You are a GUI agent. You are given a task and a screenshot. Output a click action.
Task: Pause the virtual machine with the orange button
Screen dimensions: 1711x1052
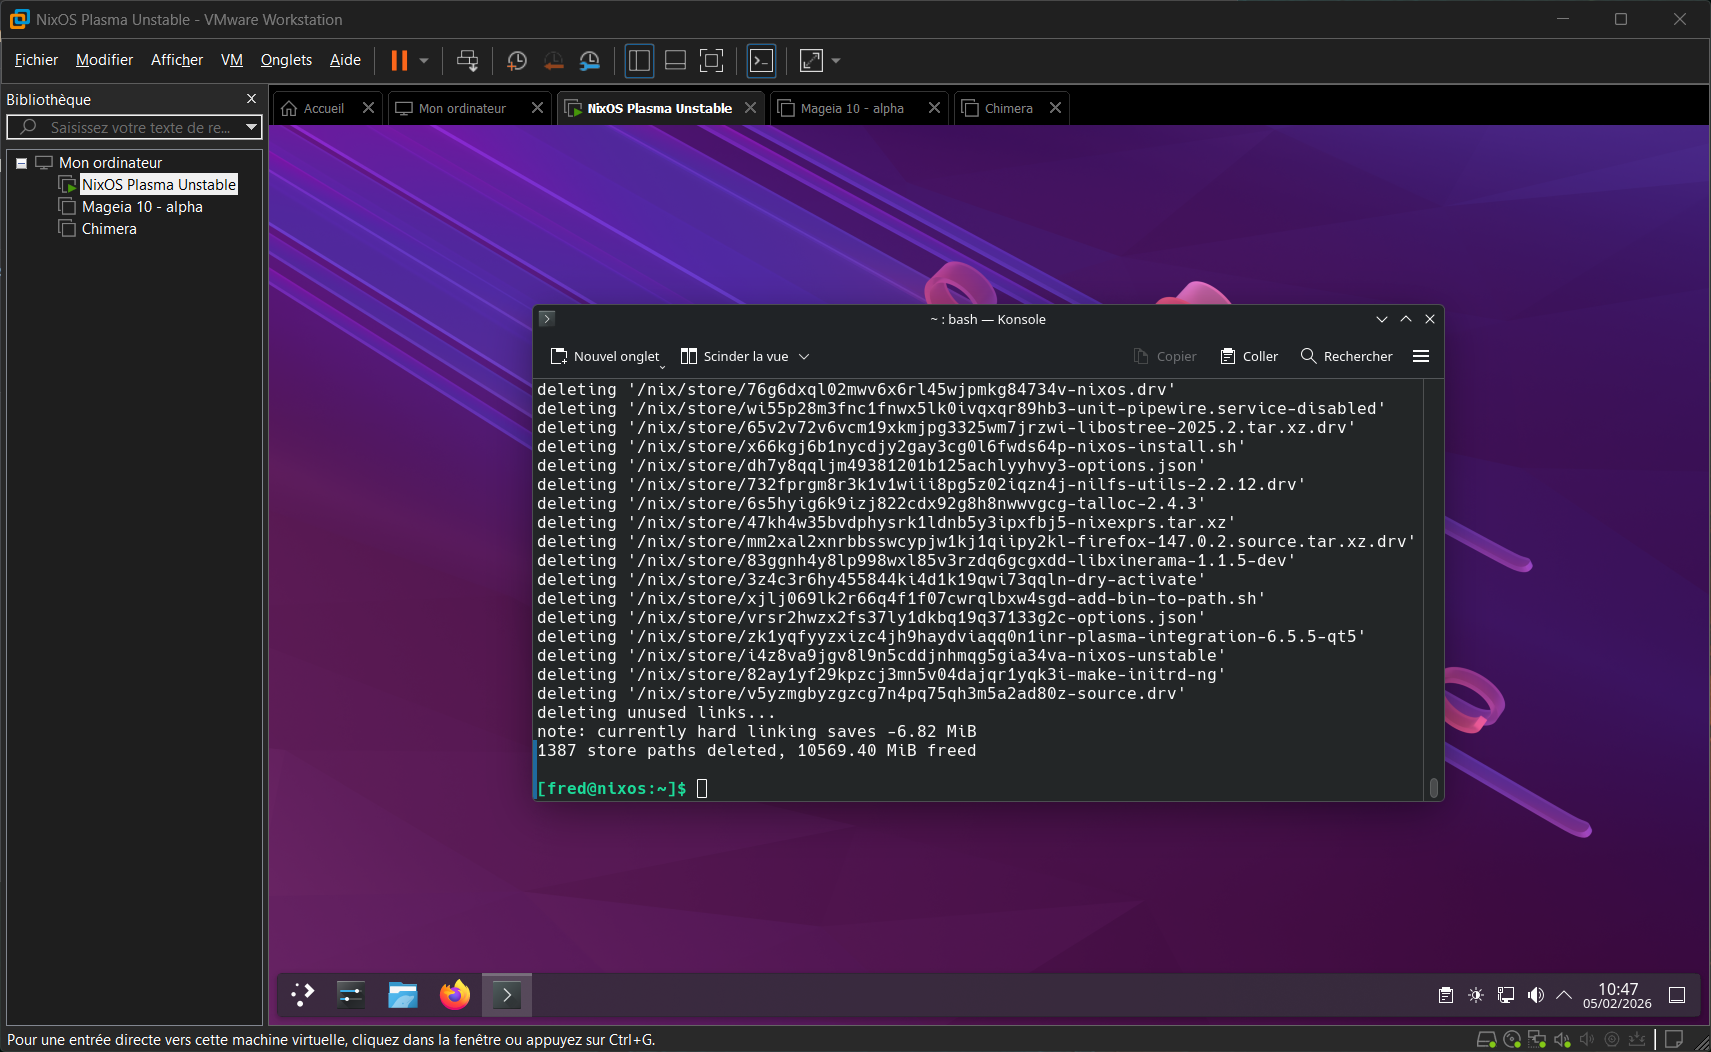(399, 61)
